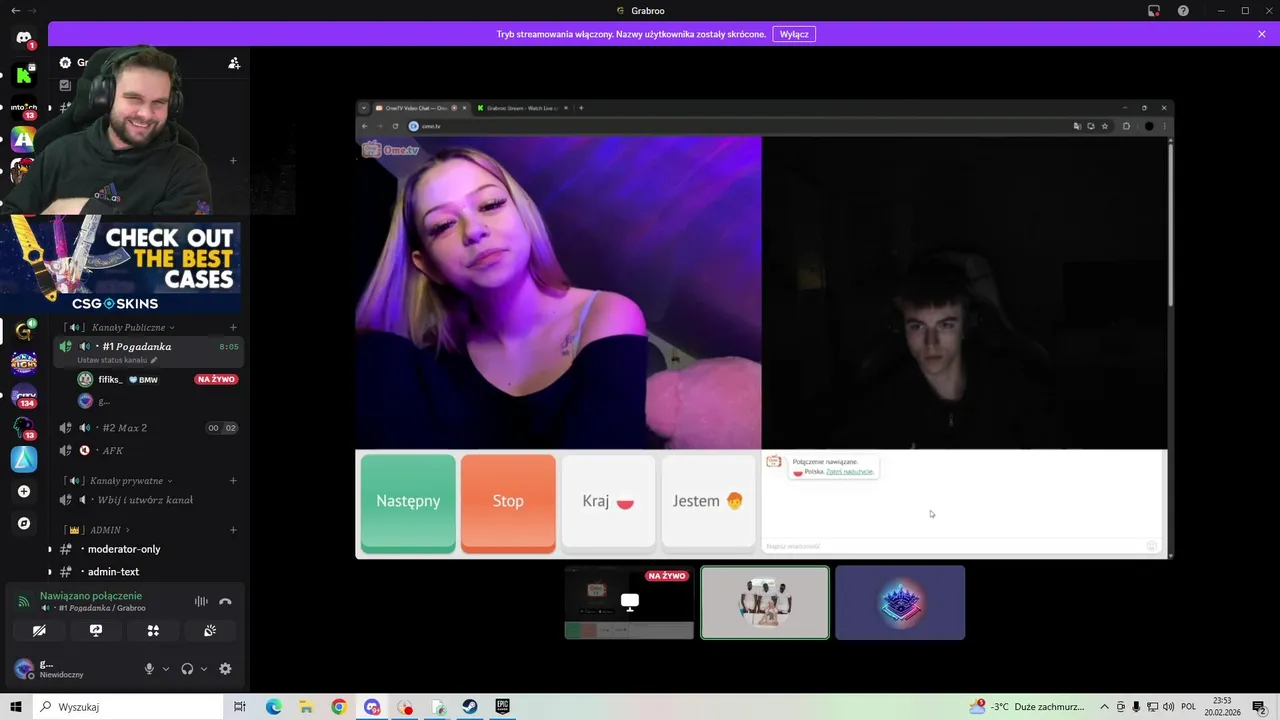Open the notification center with 2 alerts
This screenshot has width=1280, height=720.
click(x=1259, y=707)
